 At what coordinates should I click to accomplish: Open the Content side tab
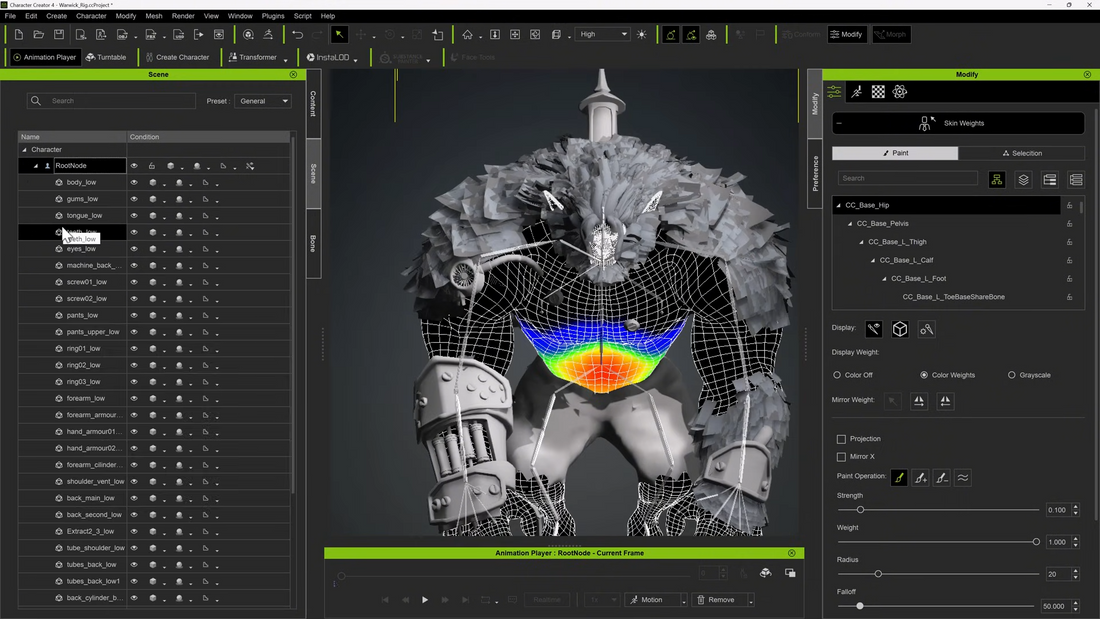pos(314,103)
